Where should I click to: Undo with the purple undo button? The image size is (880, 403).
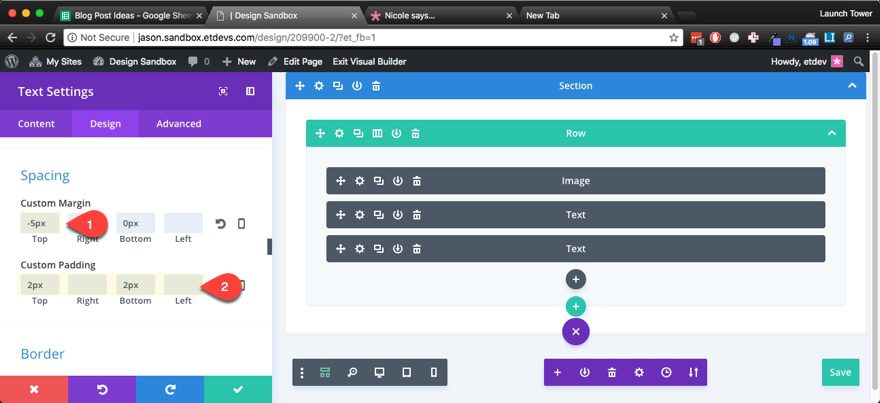pyautogui.click(x=102, y=389)
